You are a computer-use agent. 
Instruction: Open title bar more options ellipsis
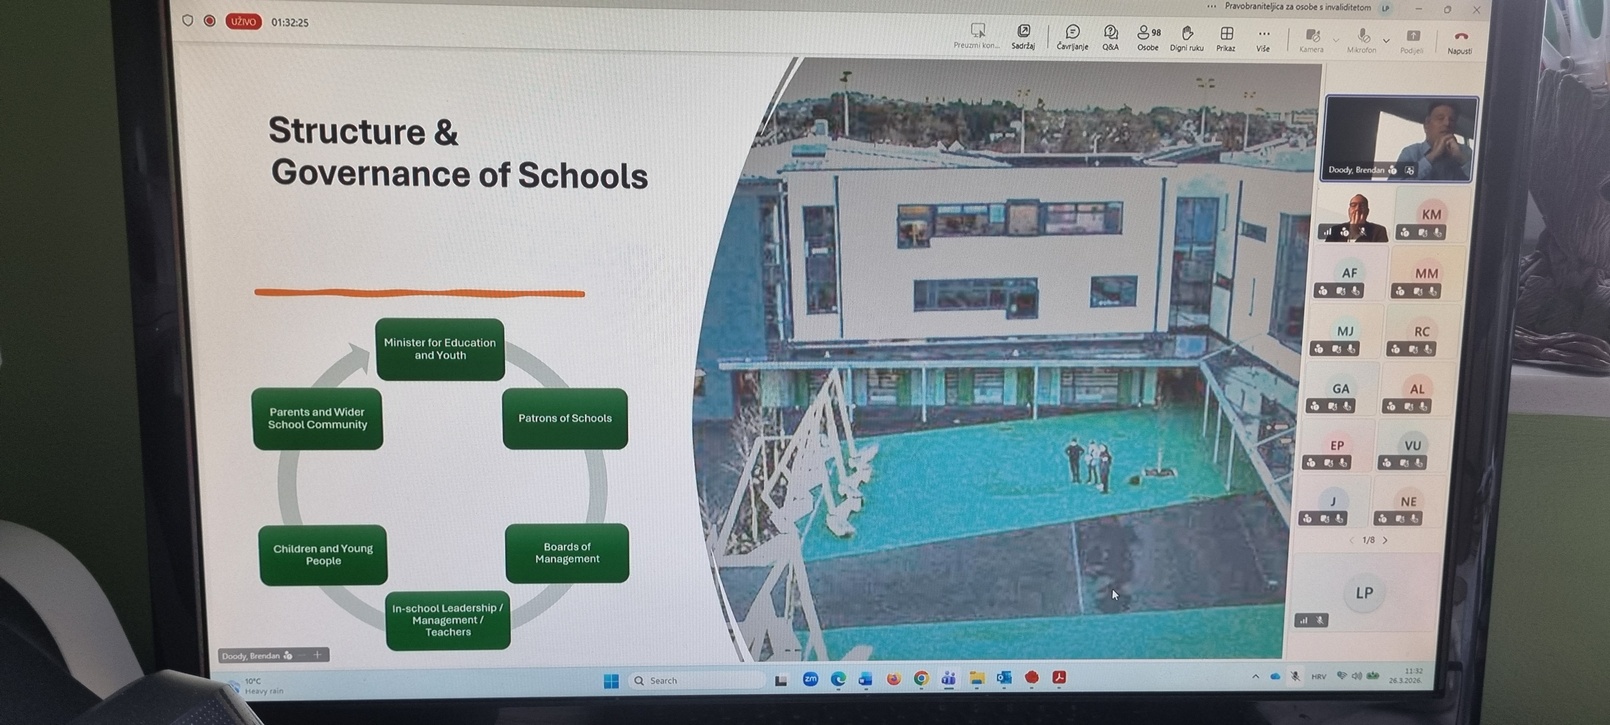tap(1212, 6)
